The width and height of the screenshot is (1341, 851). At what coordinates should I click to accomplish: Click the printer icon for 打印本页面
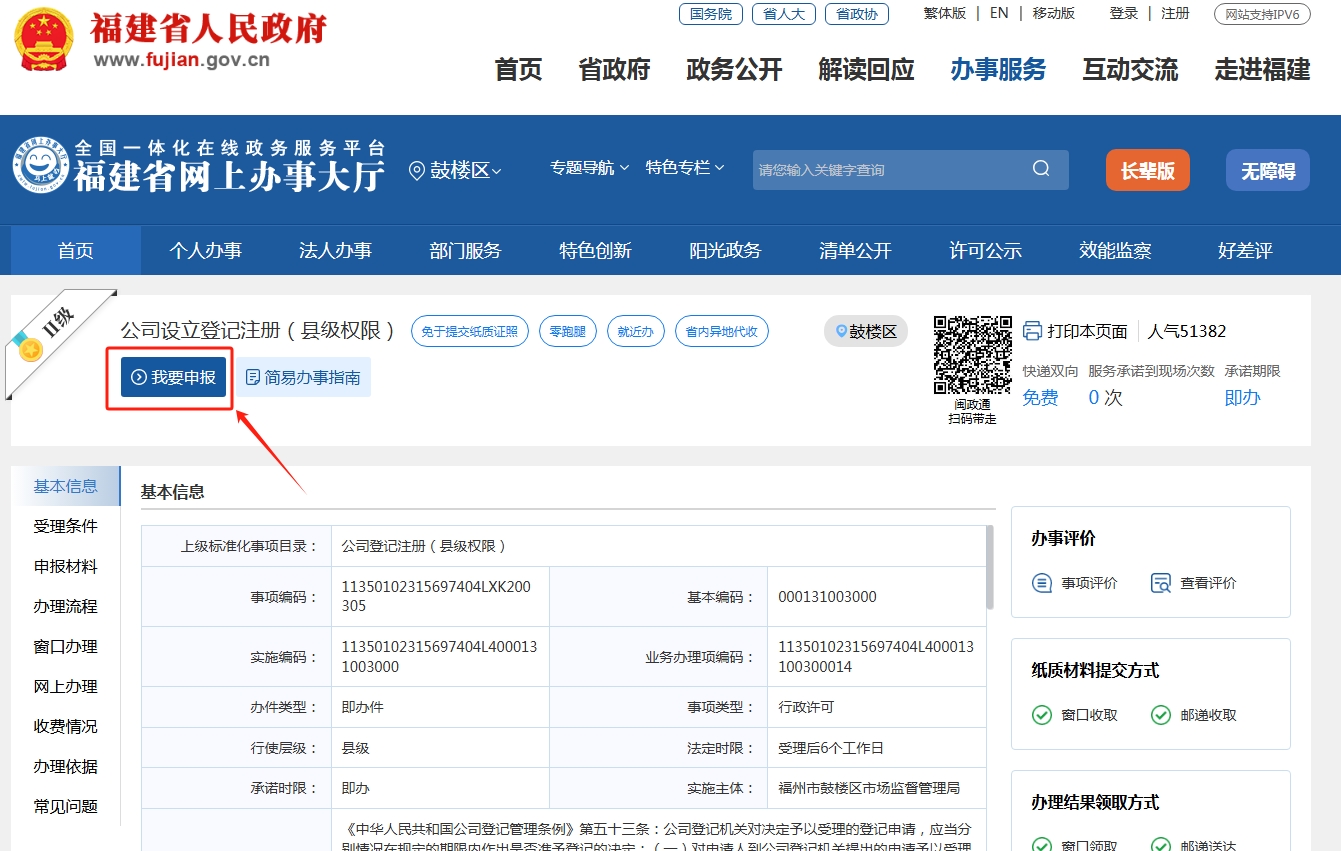coord(1032,331)
